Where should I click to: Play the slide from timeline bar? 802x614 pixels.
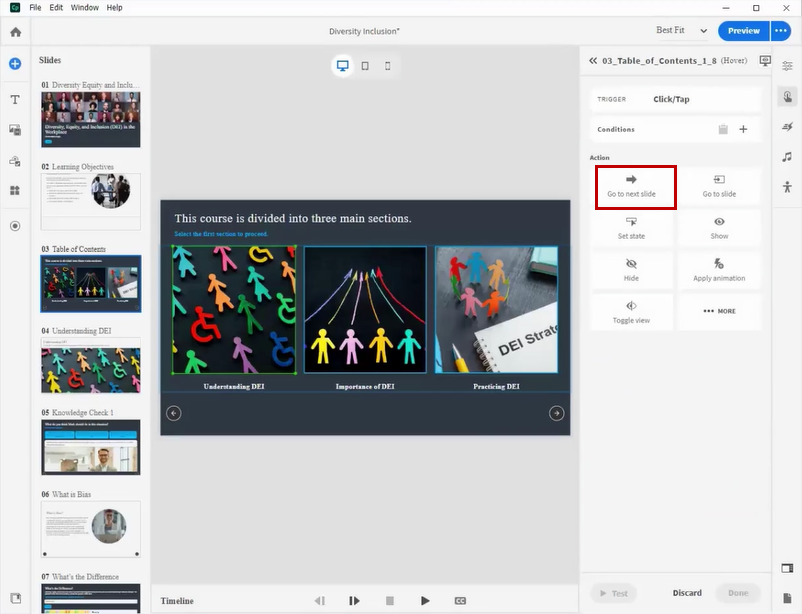point(425,601)
